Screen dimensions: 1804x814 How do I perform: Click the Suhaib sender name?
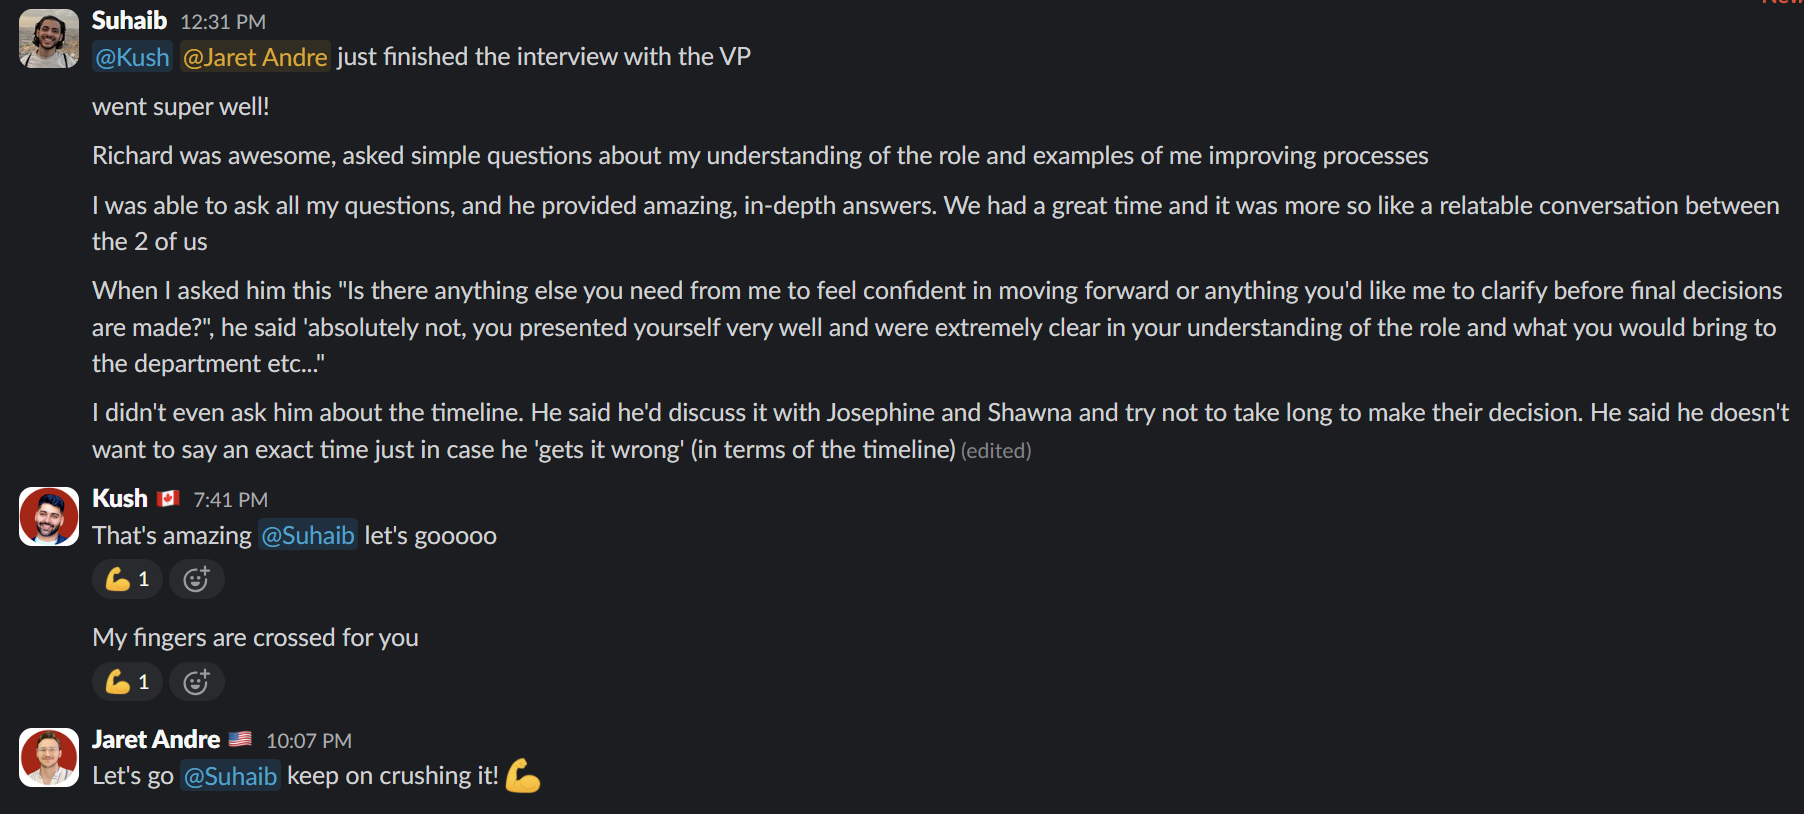[129, 20]
